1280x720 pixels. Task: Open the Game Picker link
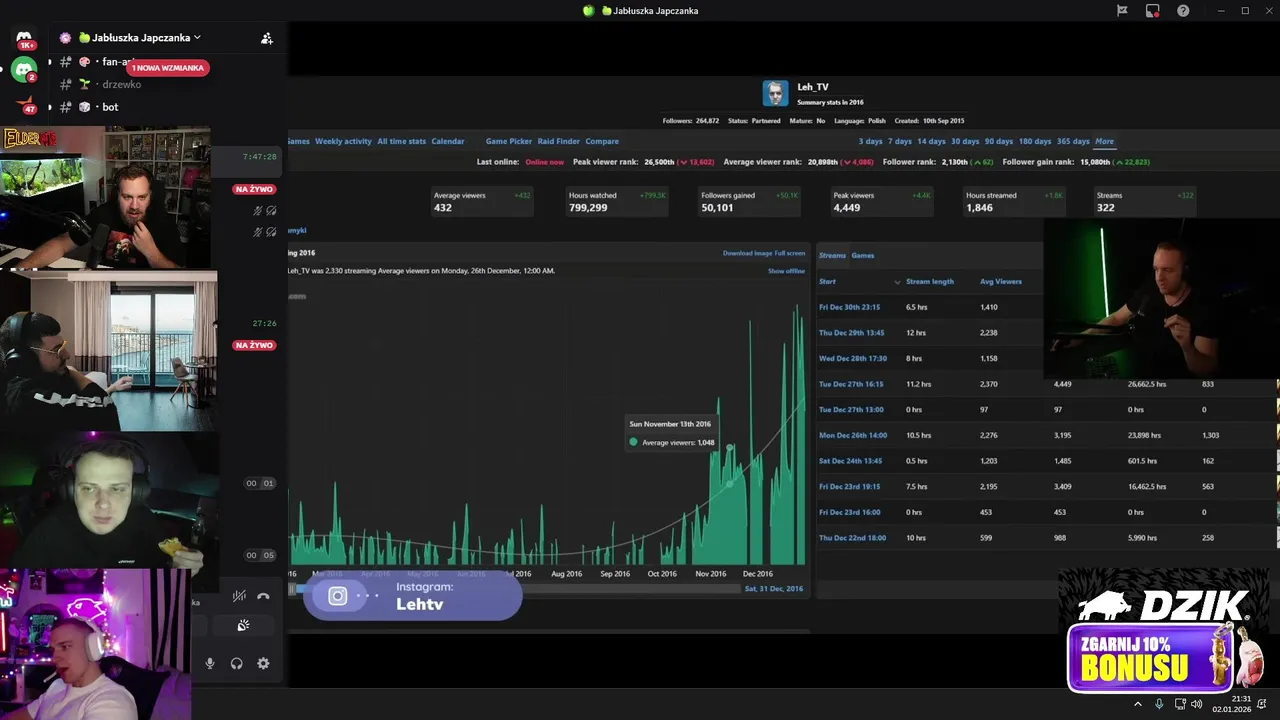509,141
